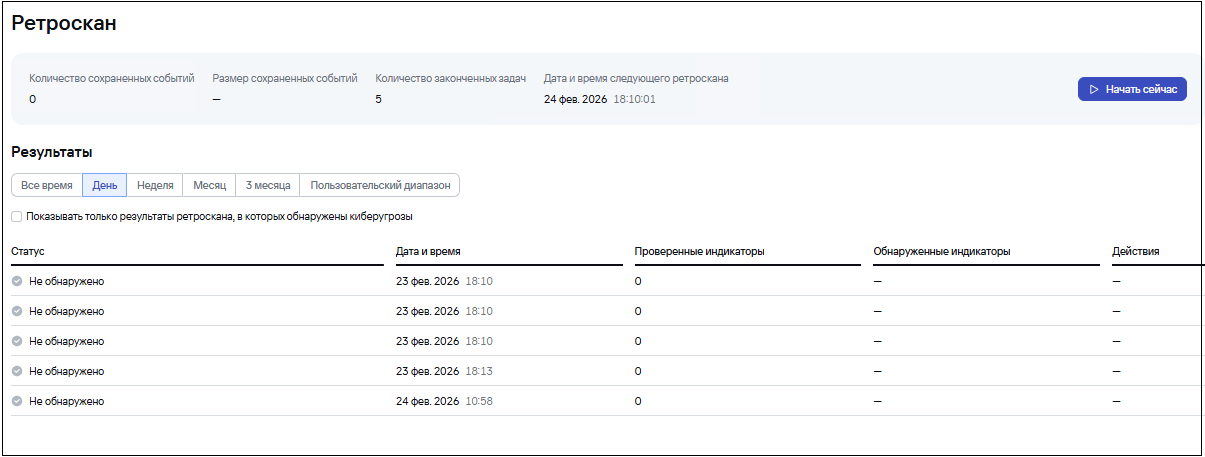Click the Ретроскан page title
This screenshot has width=1205, height=457.
coord(64,23)
